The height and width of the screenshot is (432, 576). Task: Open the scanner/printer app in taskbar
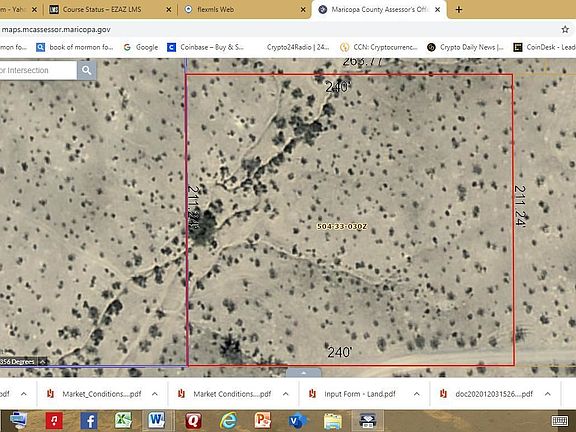point(368,421)
